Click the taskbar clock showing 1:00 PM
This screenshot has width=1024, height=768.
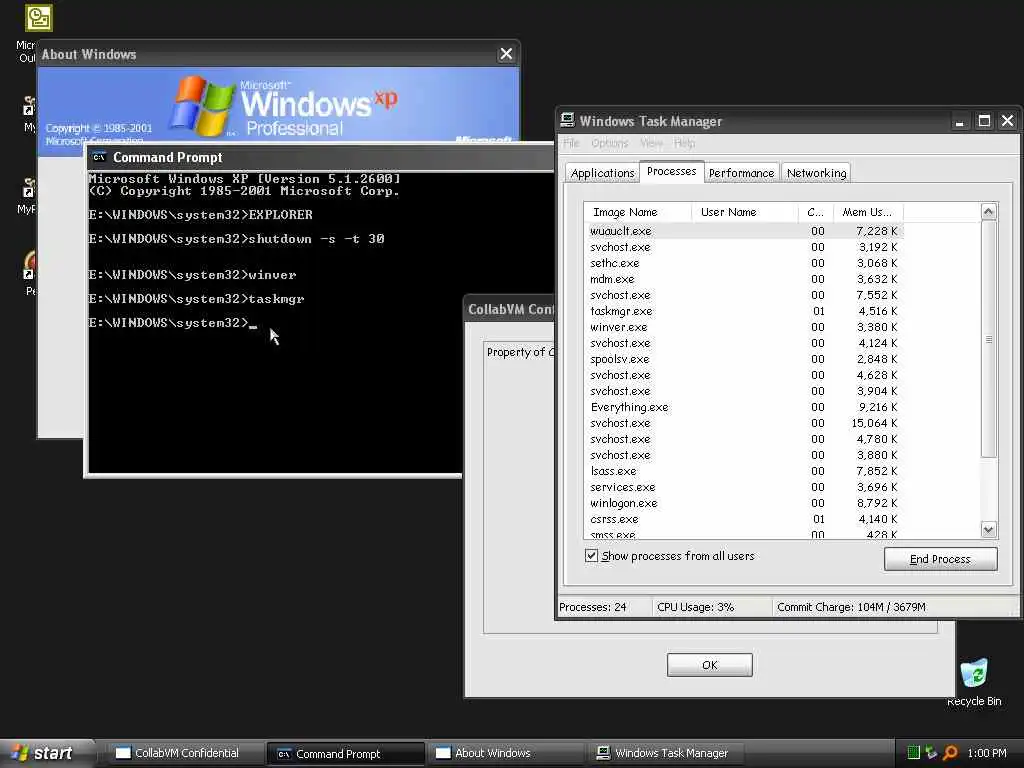(x=987, y=753)
